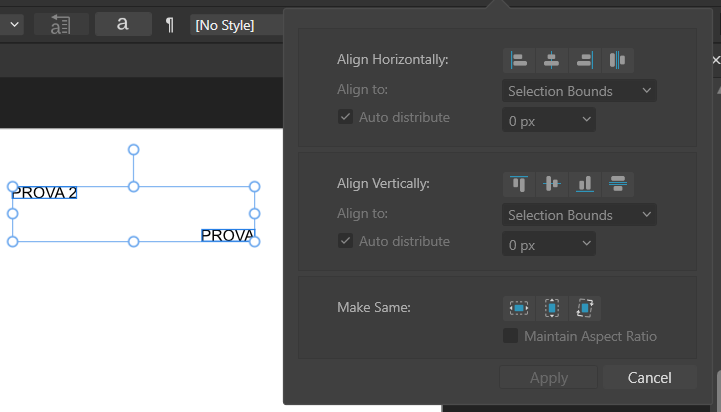Align selection to bottom edges
The image size is (721, 412).
(585, 184)
